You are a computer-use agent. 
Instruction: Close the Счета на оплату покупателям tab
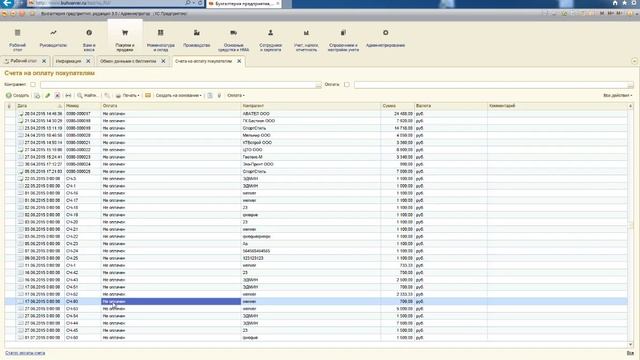click(x=239, y=61)
